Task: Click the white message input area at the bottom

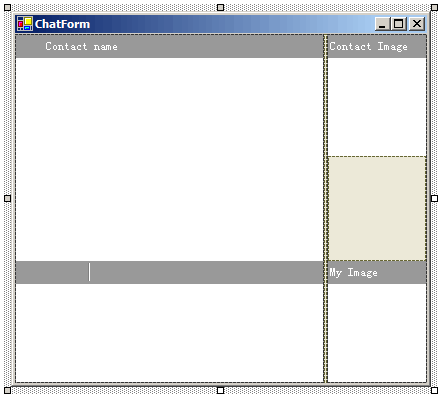Action: 169,333
